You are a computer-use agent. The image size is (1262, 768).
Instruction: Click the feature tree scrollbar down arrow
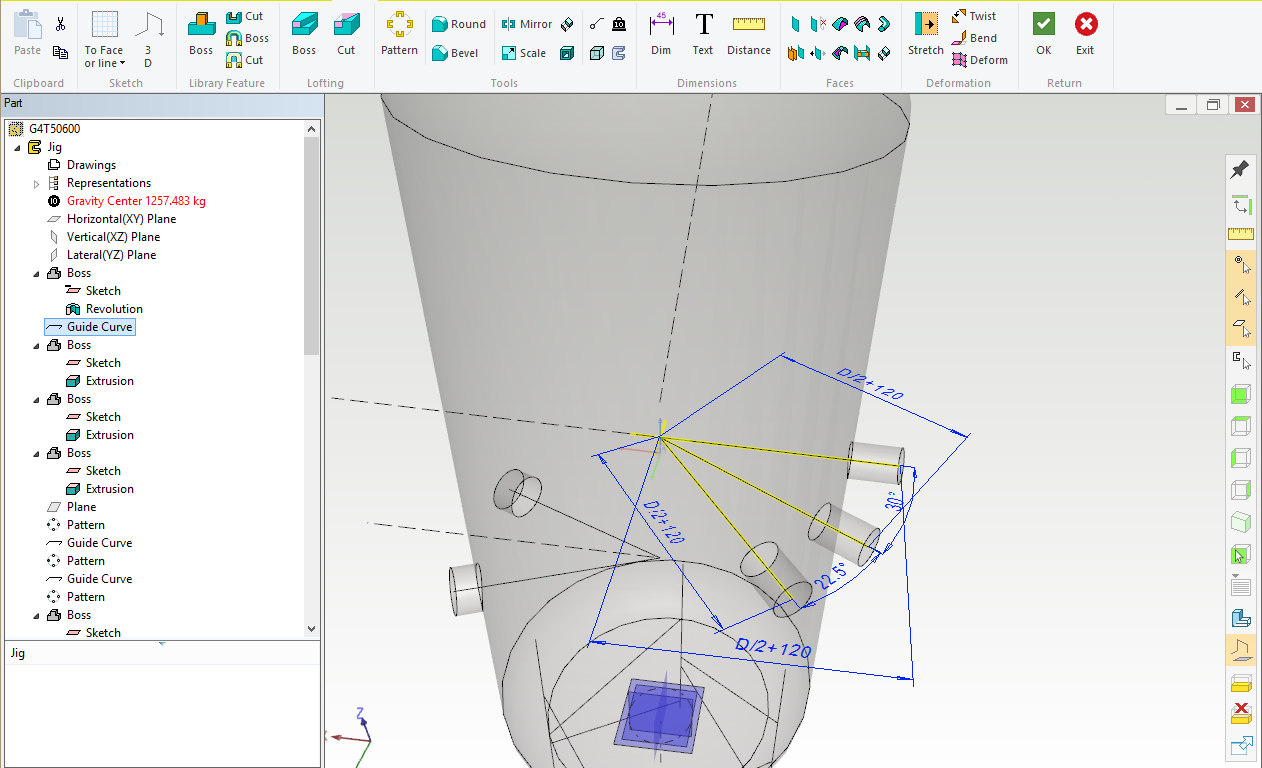point(311,629)
